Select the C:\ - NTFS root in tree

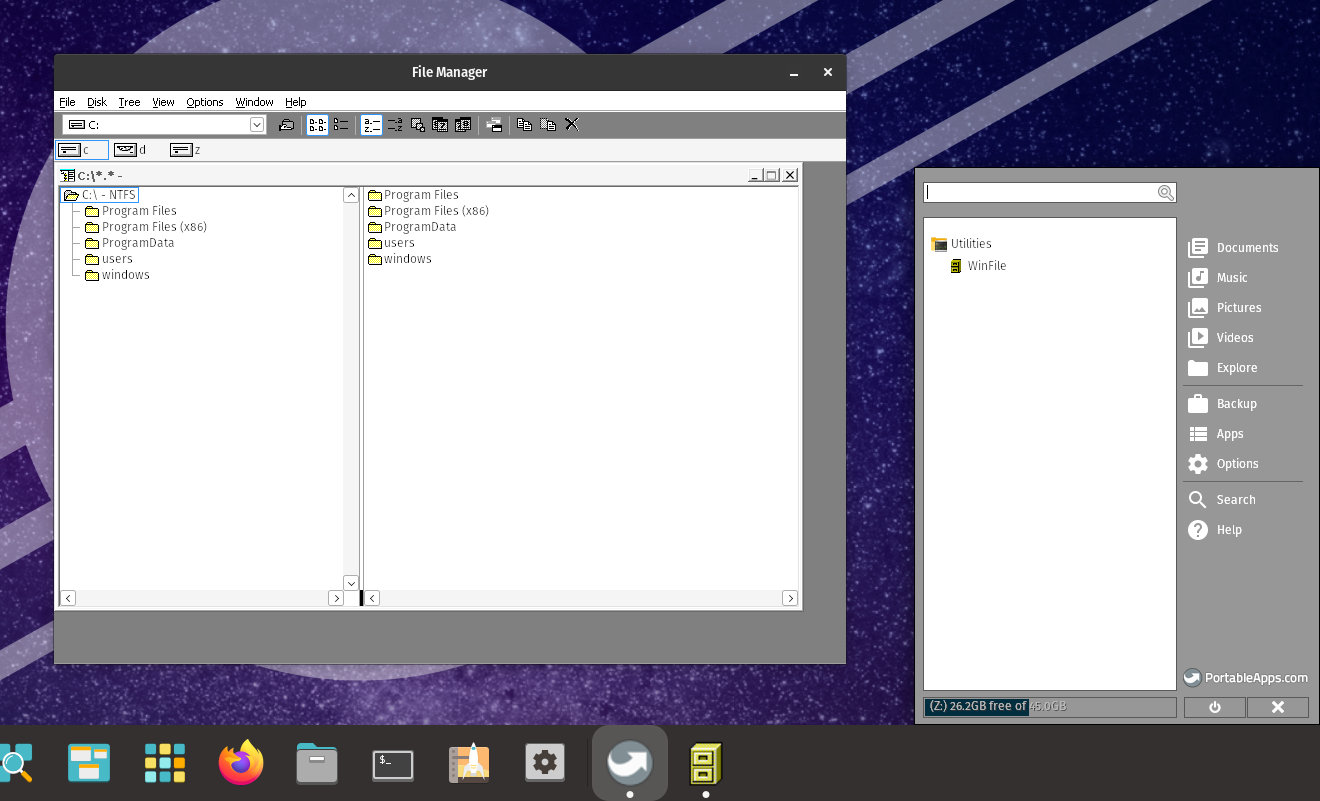[x=100, y=195]
